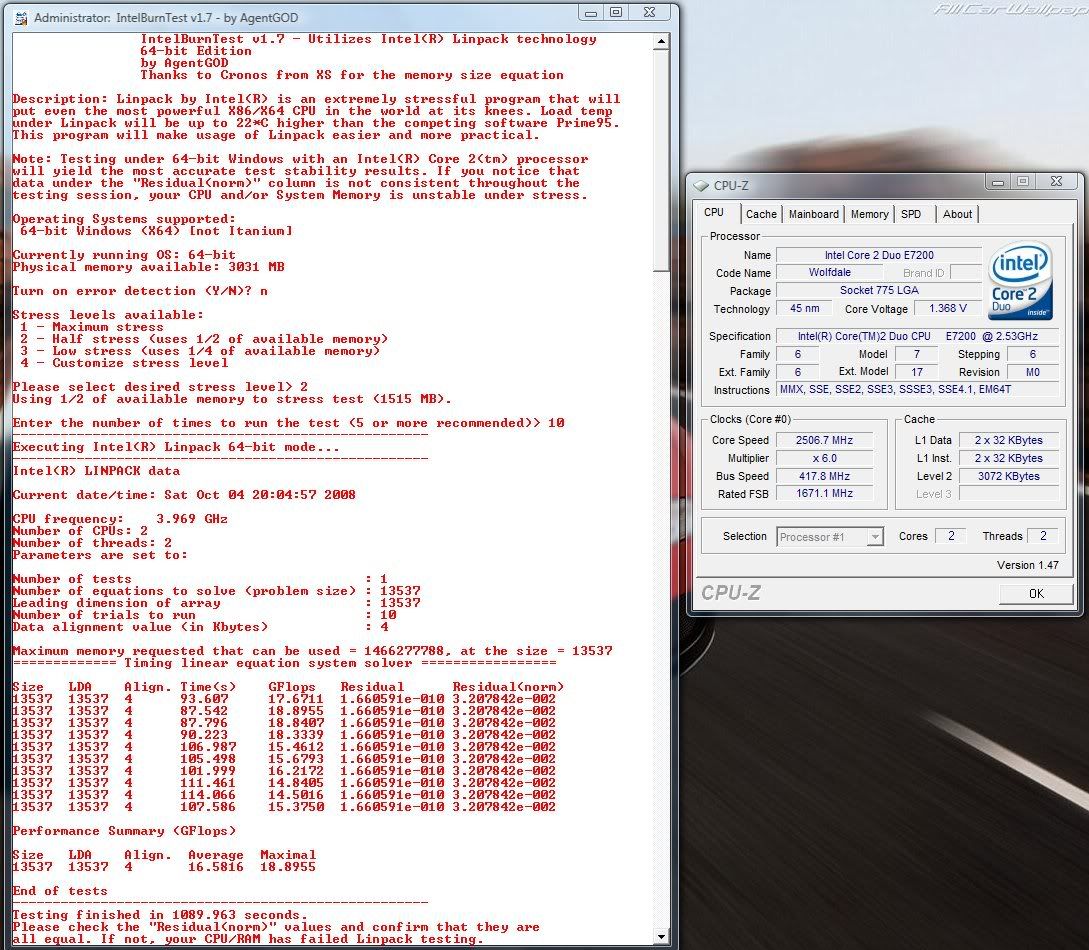
Task: Open the Mainboard tab
Action: [x=814, y=215]
